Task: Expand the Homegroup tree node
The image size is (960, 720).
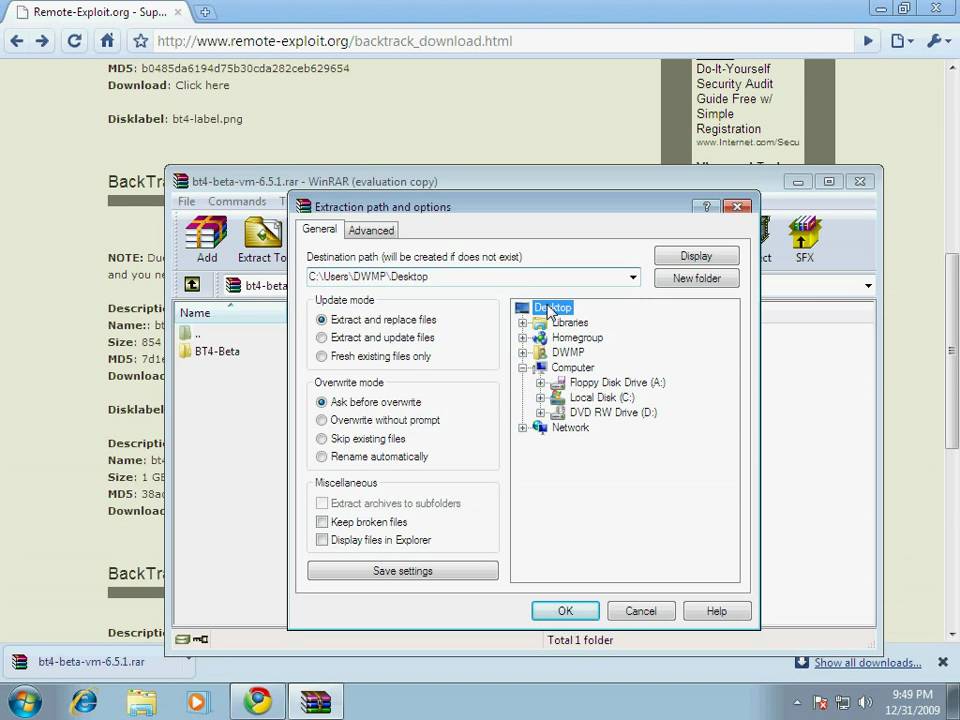Action: click(x=522, y=337)
